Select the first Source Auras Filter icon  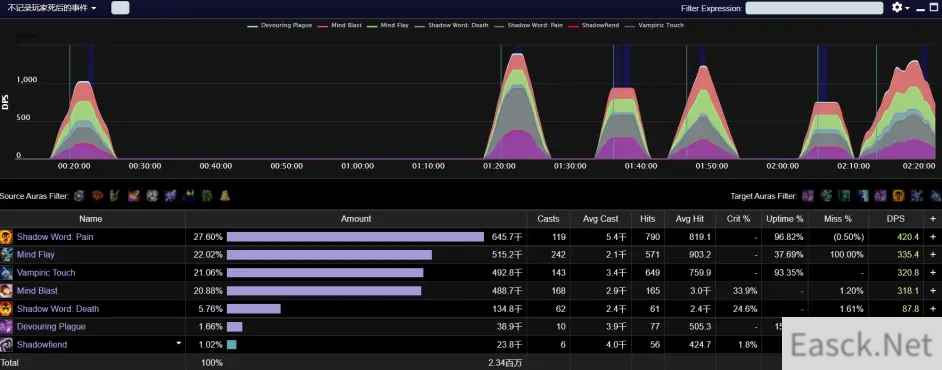click(79, 196)
